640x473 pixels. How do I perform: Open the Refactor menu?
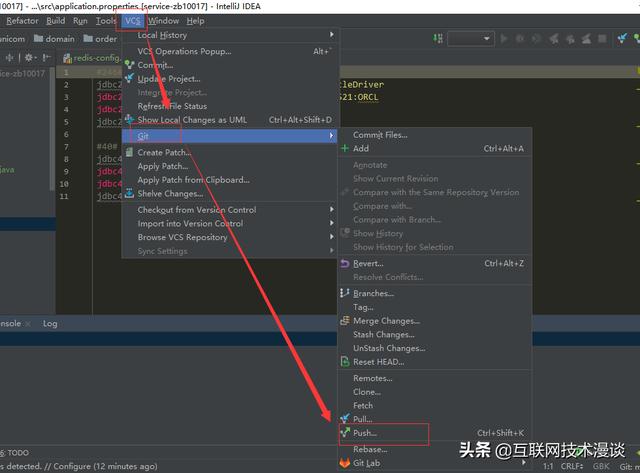point(22,21)
